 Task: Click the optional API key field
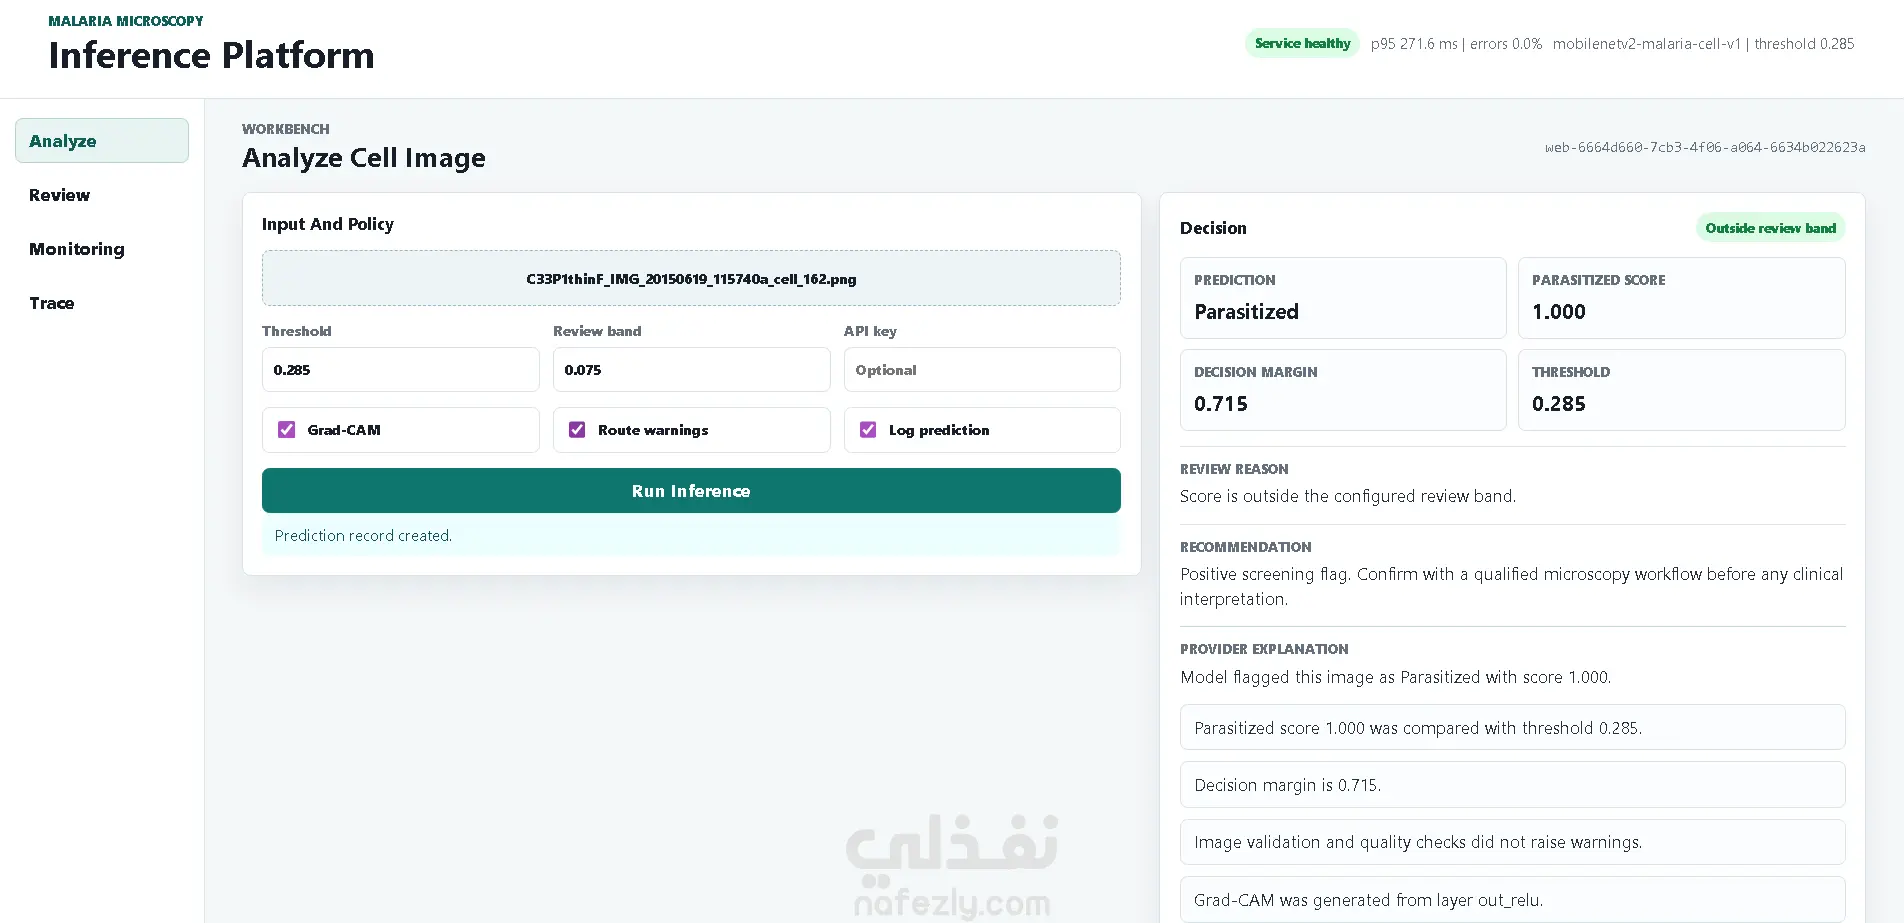982,370
